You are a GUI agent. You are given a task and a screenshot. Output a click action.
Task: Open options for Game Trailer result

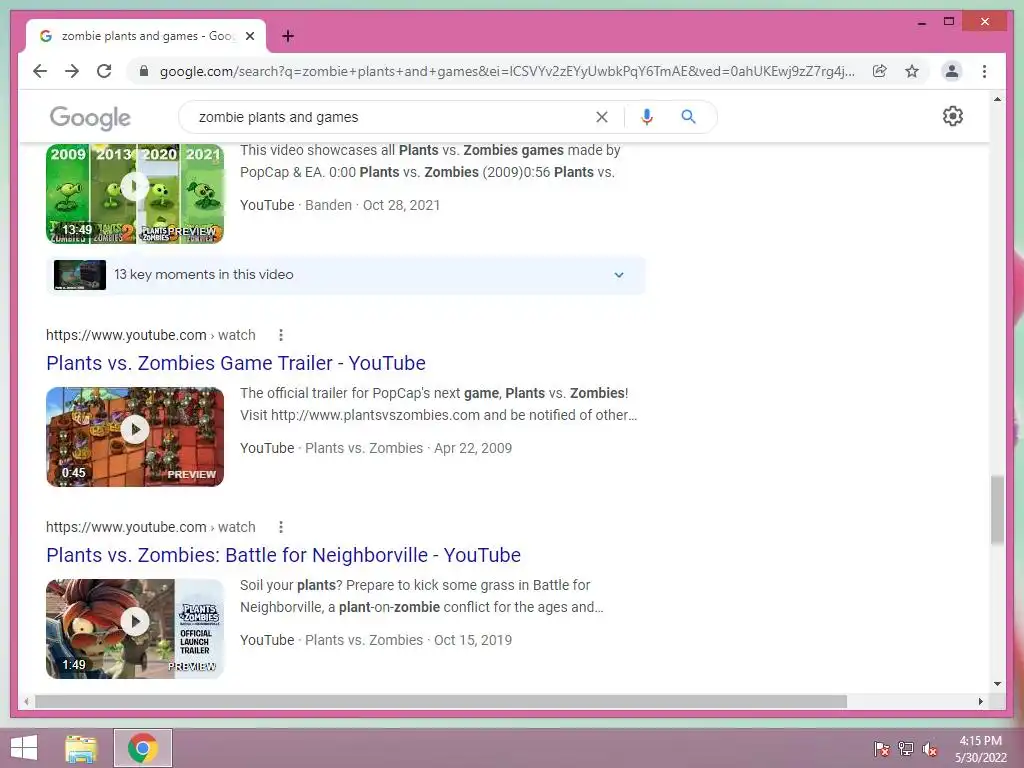coord(281,335)
